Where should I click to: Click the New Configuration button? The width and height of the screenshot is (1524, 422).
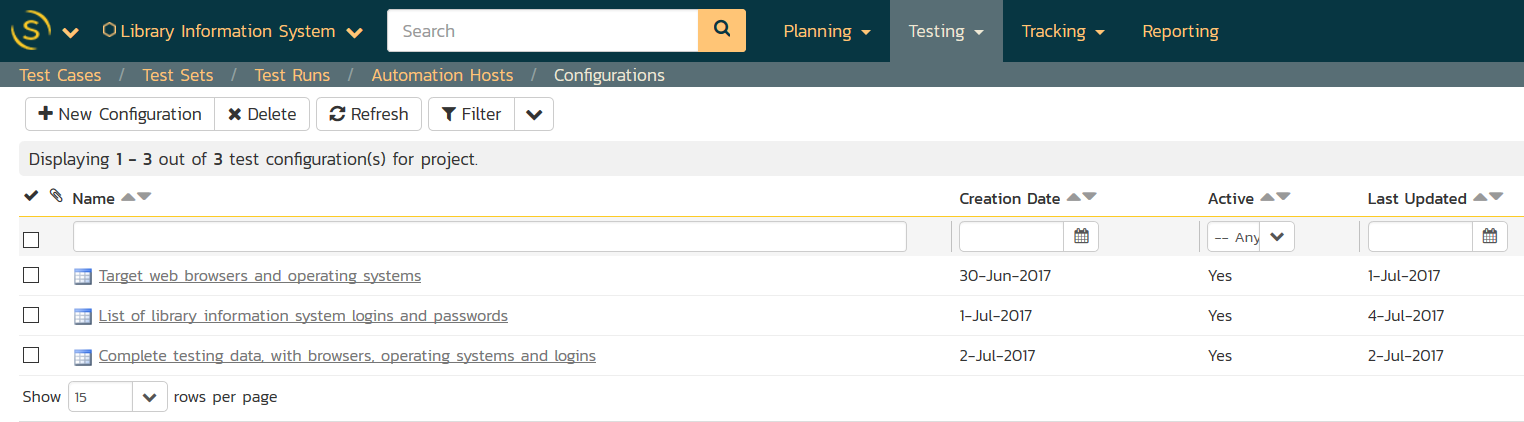coord(120,114)
